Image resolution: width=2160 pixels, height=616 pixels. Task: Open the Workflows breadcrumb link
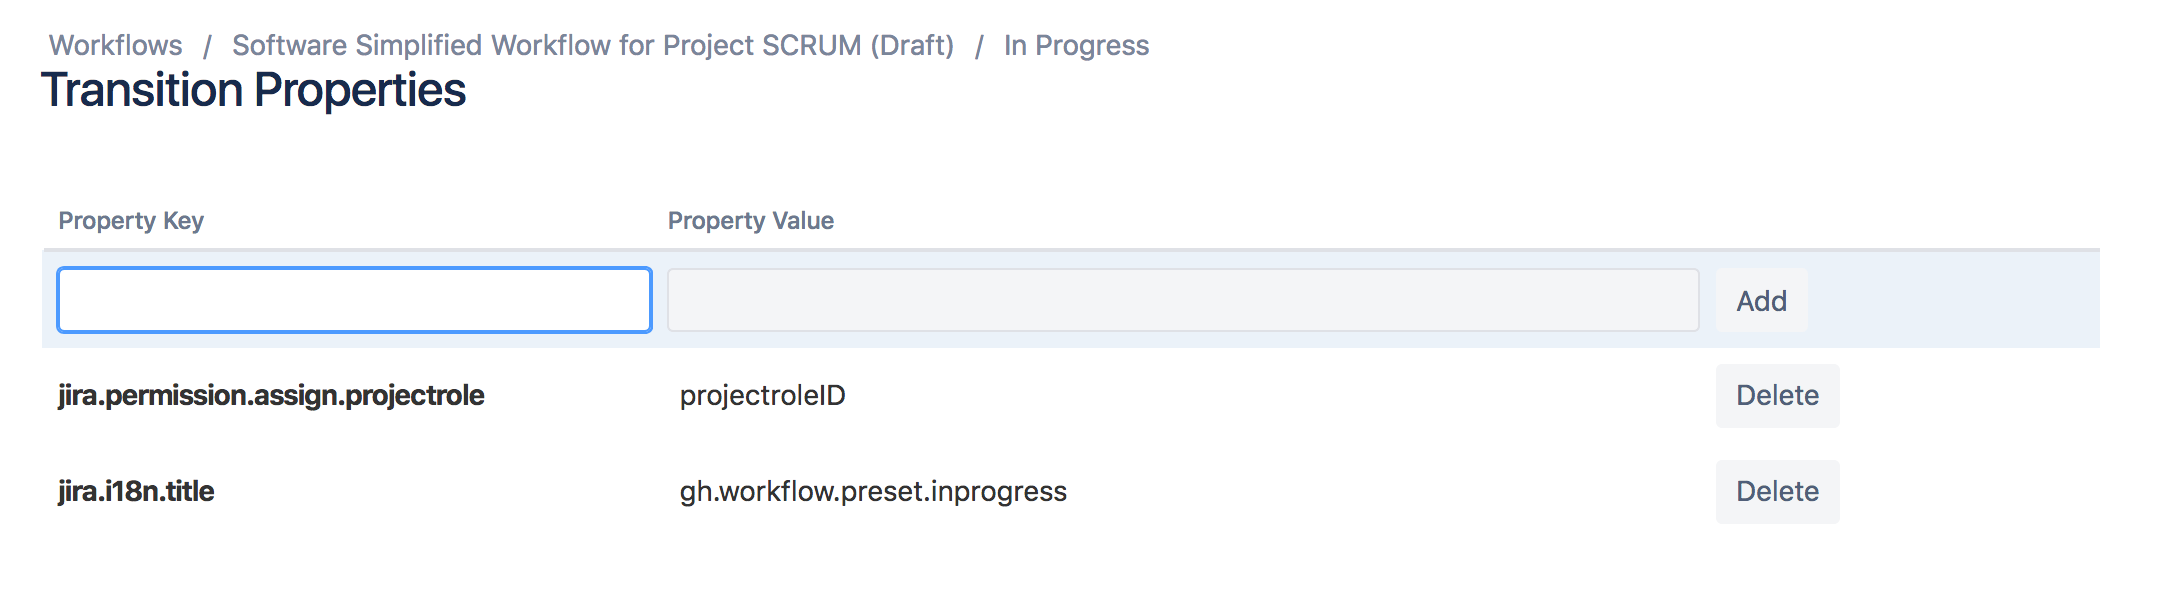[x=116, y=46]
